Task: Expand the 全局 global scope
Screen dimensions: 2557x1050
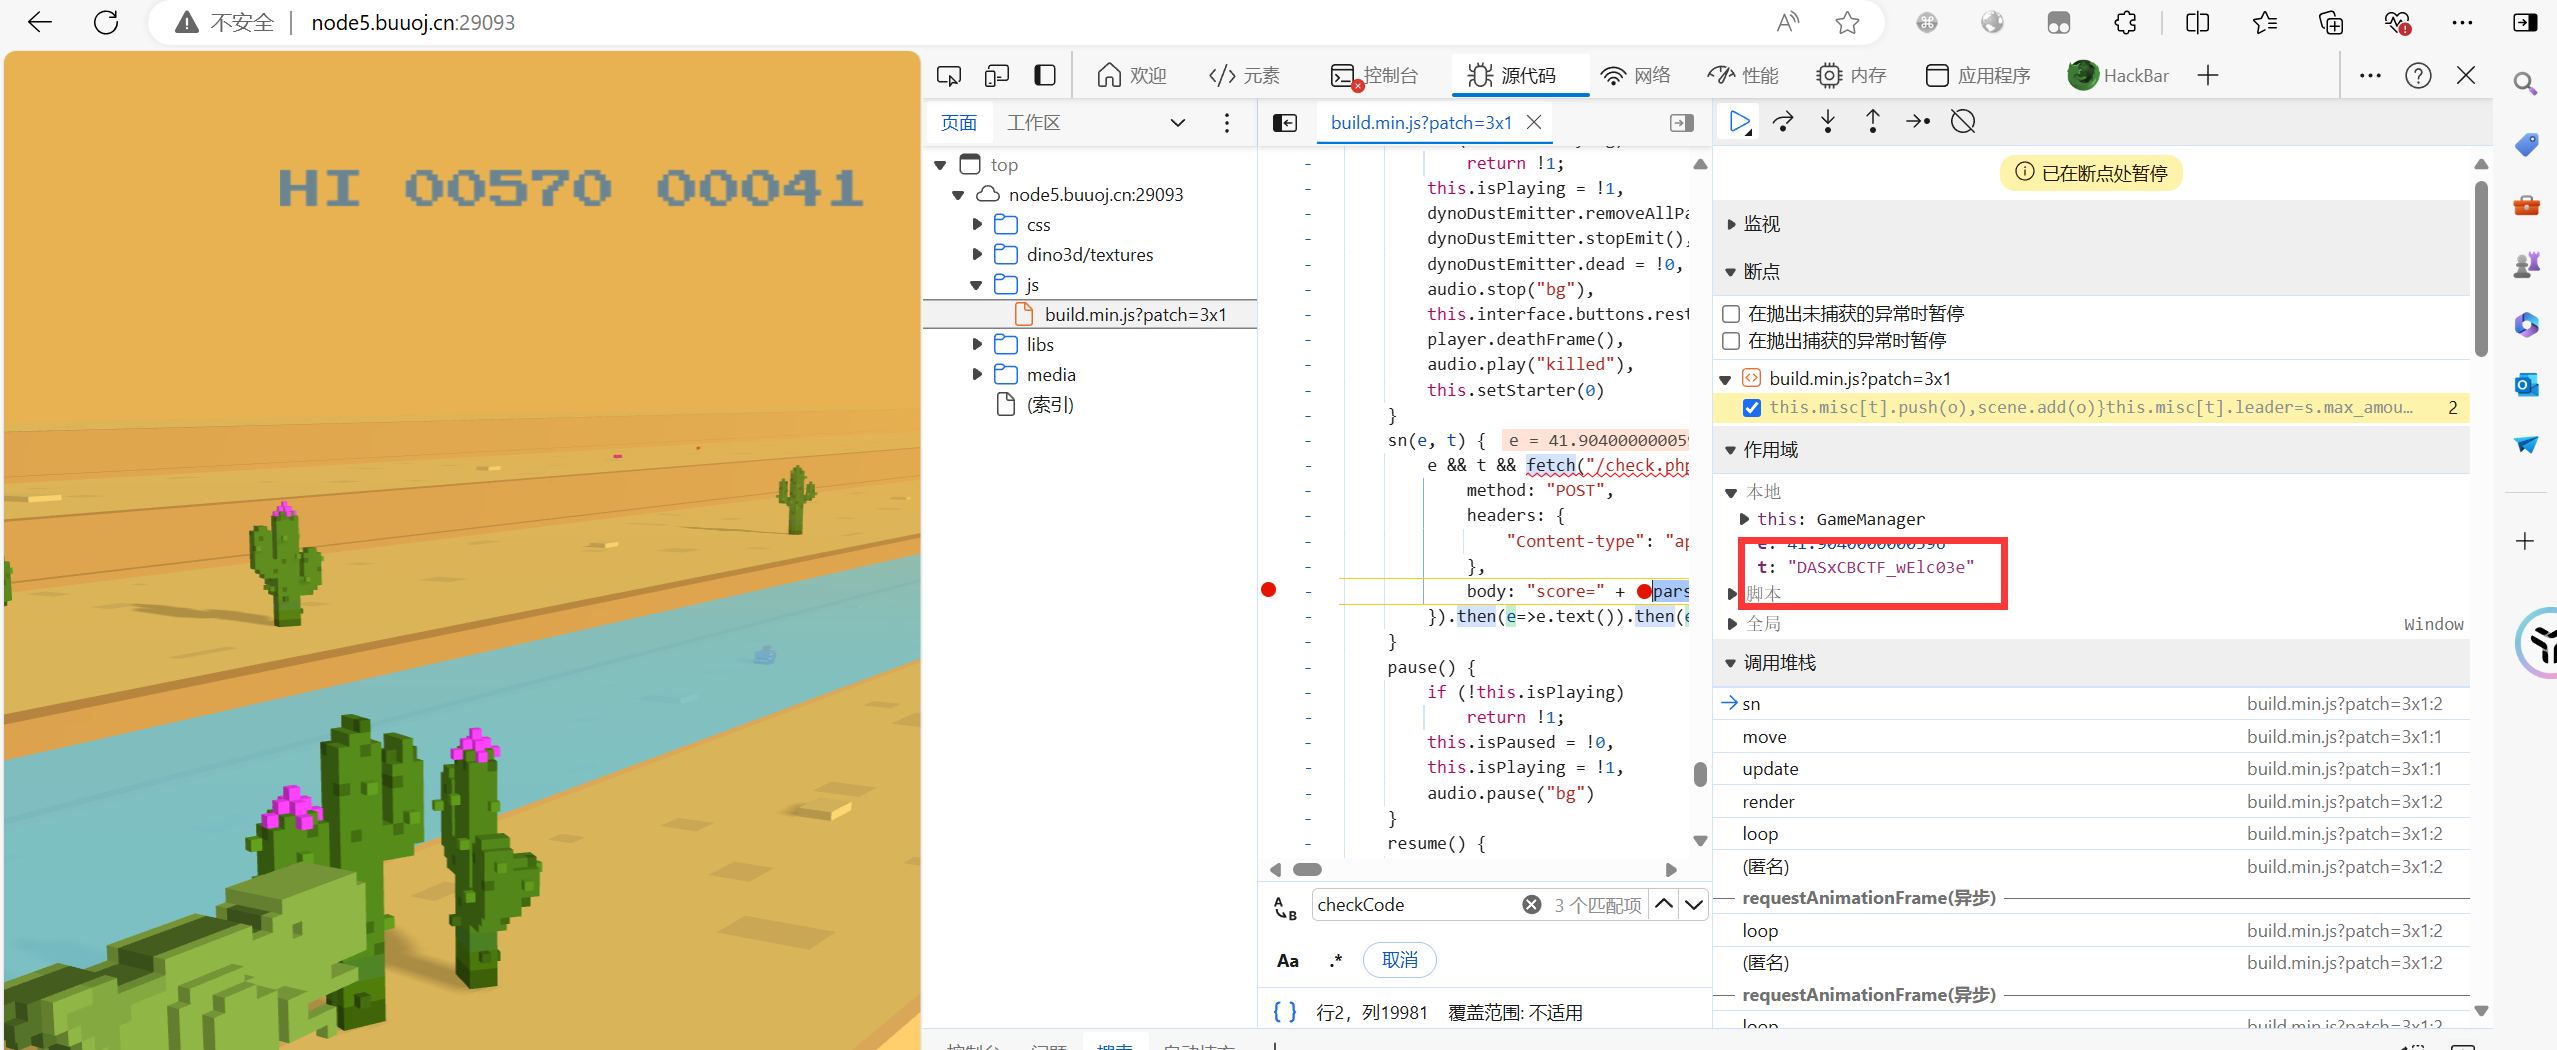Action: click(1732, 624)
